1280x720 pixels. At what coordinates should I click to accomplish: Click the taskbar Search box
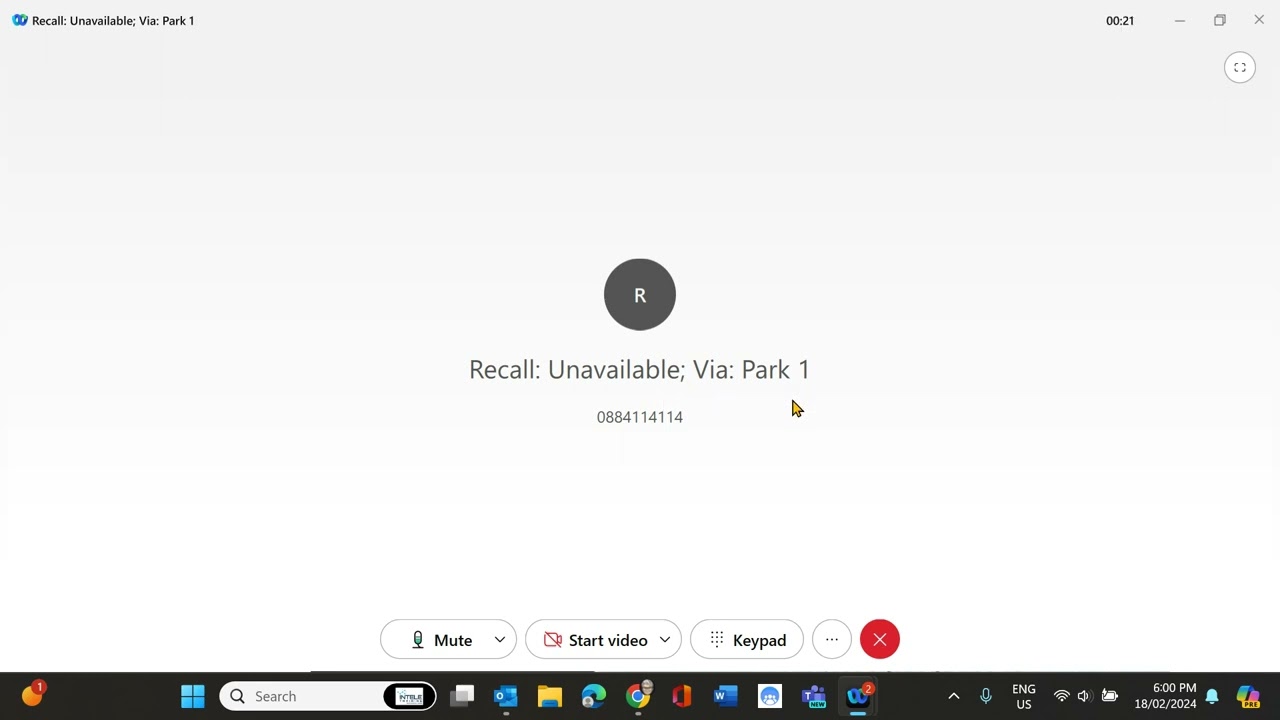pyautogui.click(x=328, y=696)
